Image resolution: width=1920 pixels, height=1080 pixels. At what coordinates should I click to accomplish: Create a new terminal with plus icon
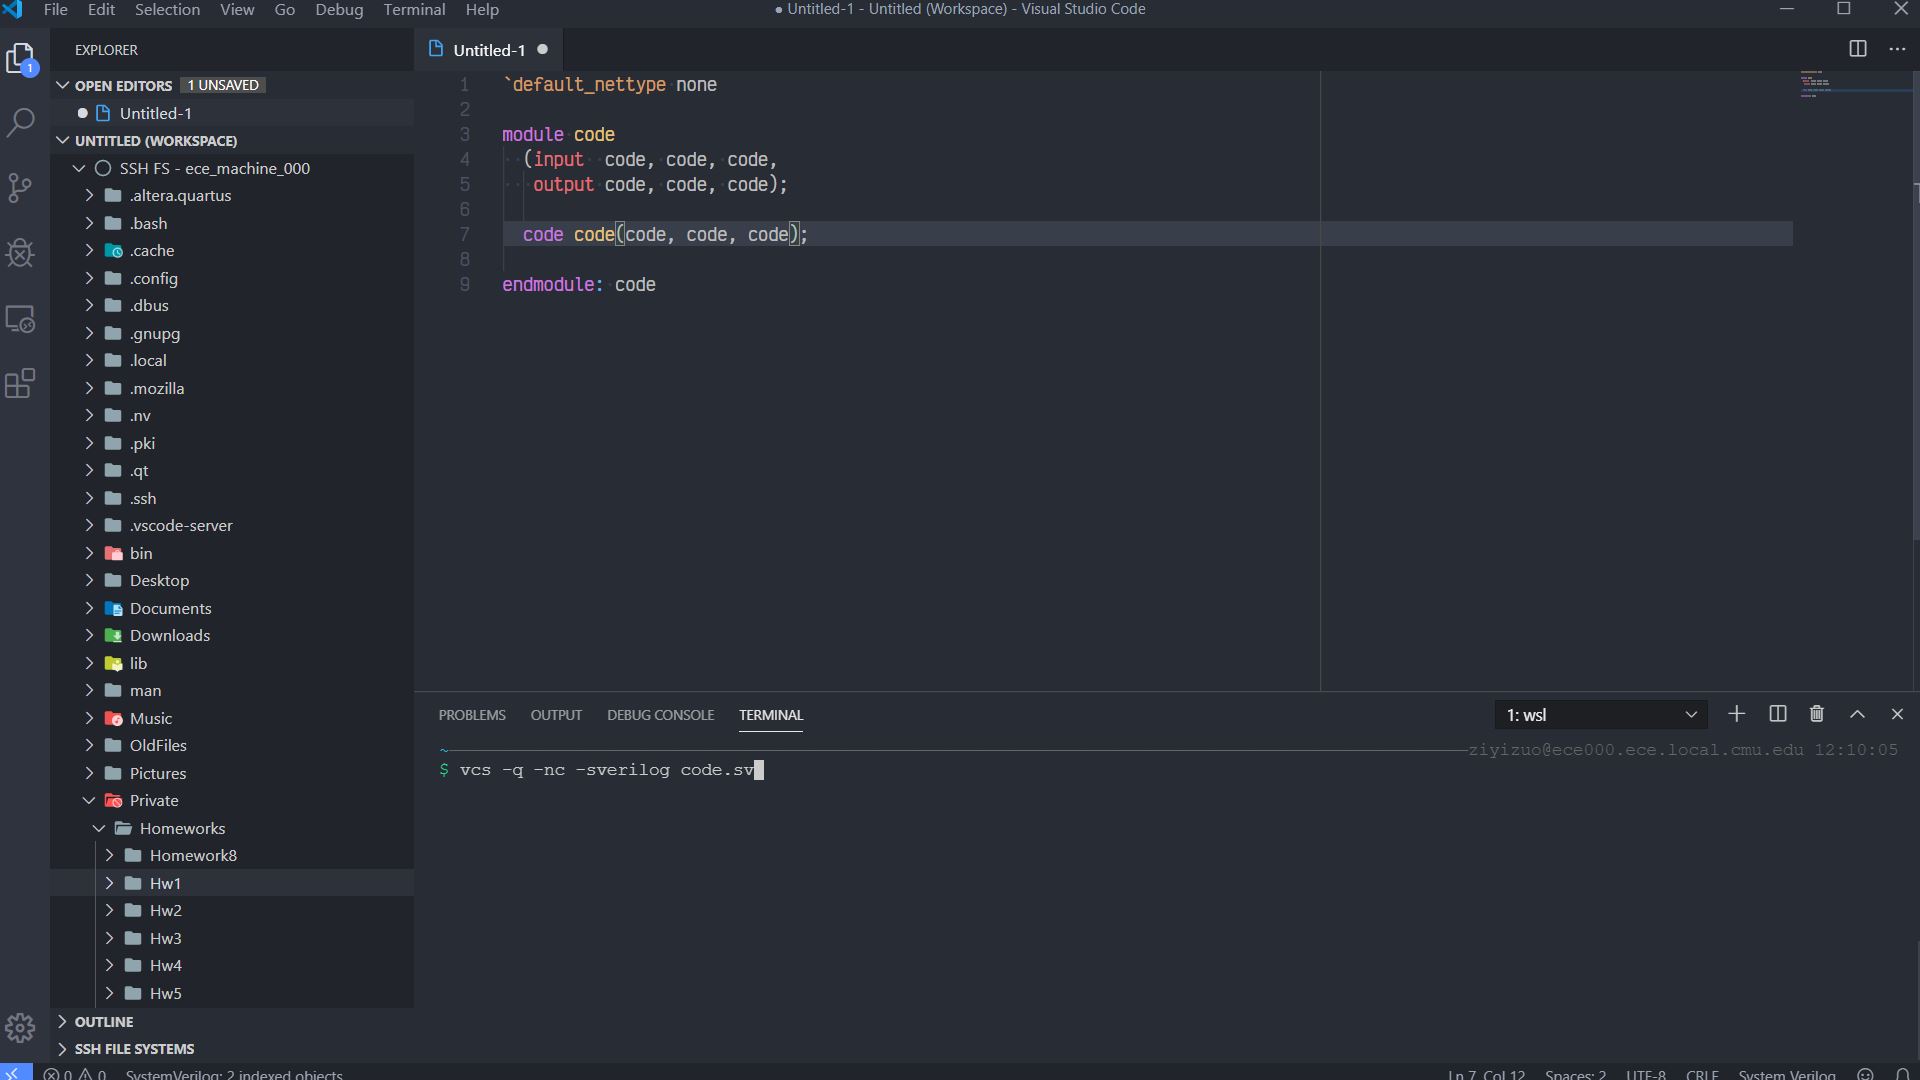(1737, 714)
